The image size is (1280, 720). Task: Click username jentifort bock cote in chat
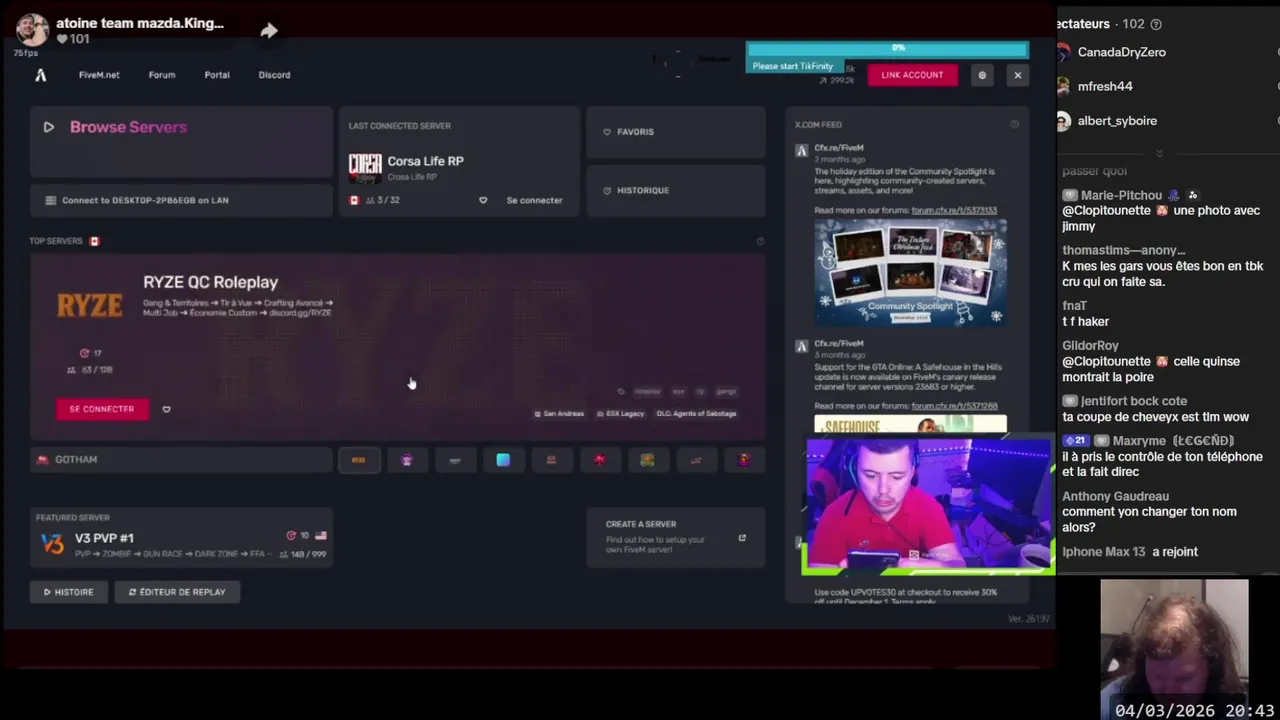pos(1134,401)
